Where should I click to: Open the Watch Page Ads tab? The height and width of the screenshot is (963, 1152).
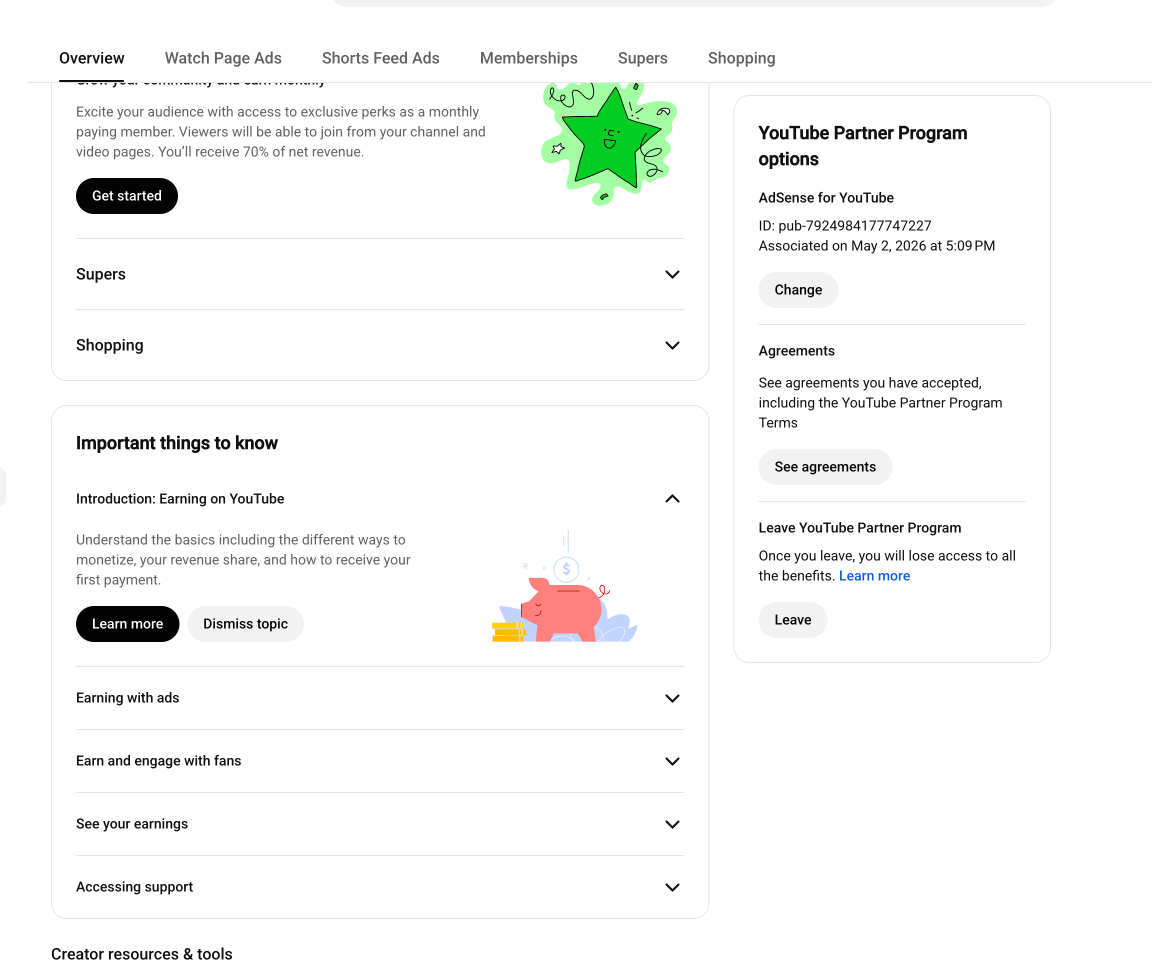(x=223, y=58)
